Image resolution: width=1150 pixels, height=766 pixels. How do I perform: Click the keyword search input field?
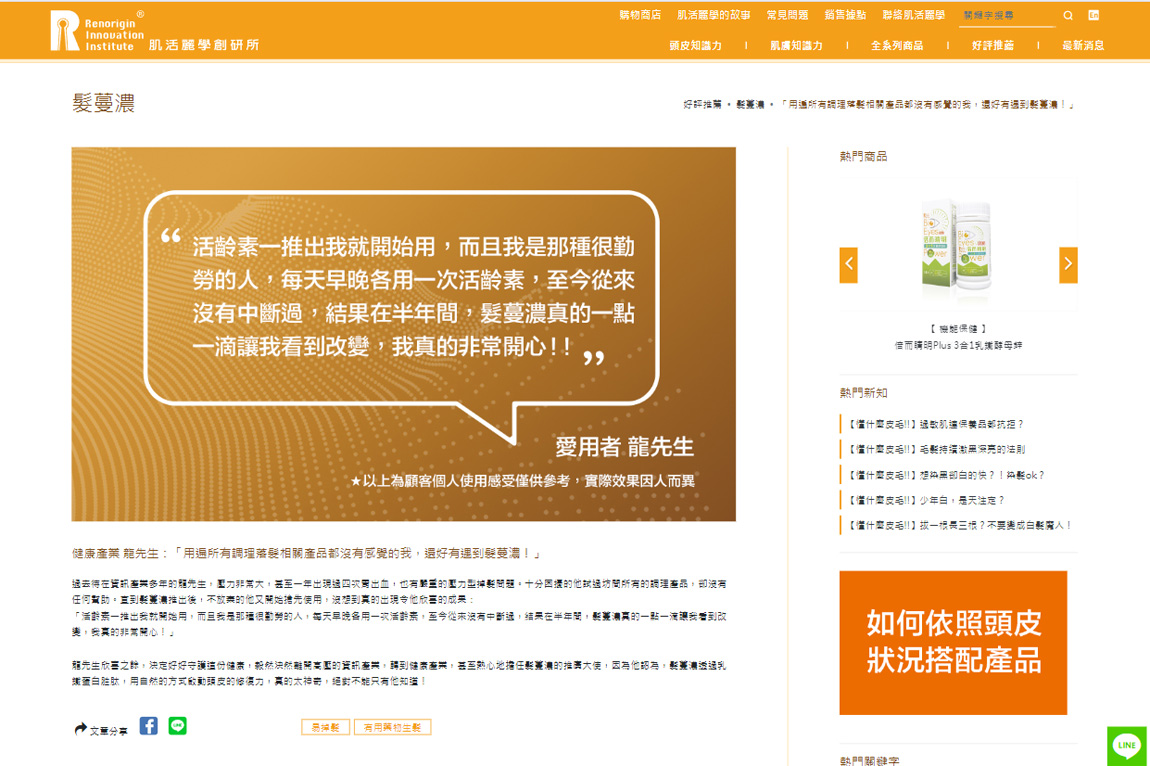click(x=1005, y=16)
